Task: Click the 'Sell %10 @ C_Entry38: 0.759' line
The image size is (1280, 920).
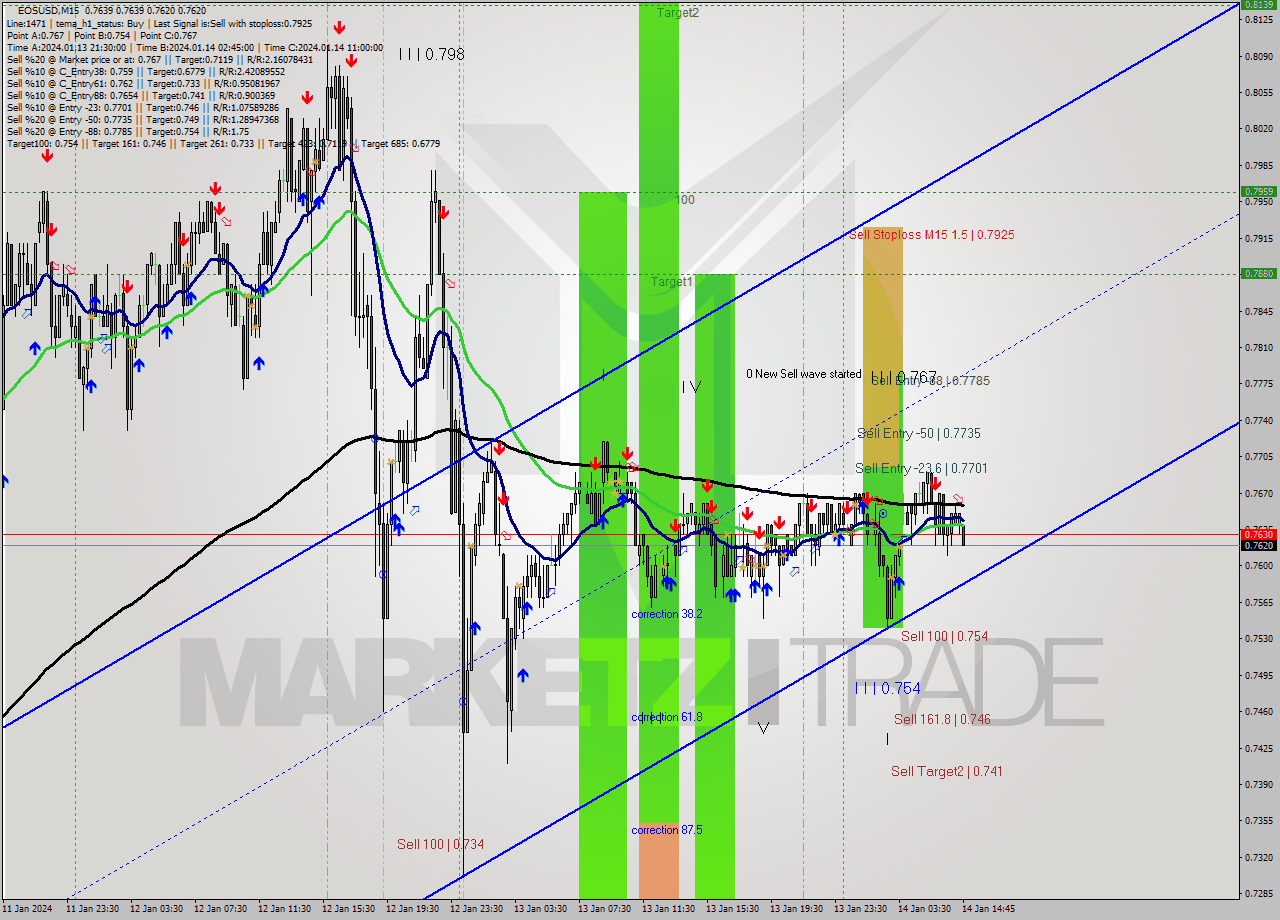Action: tap(146, 71)
